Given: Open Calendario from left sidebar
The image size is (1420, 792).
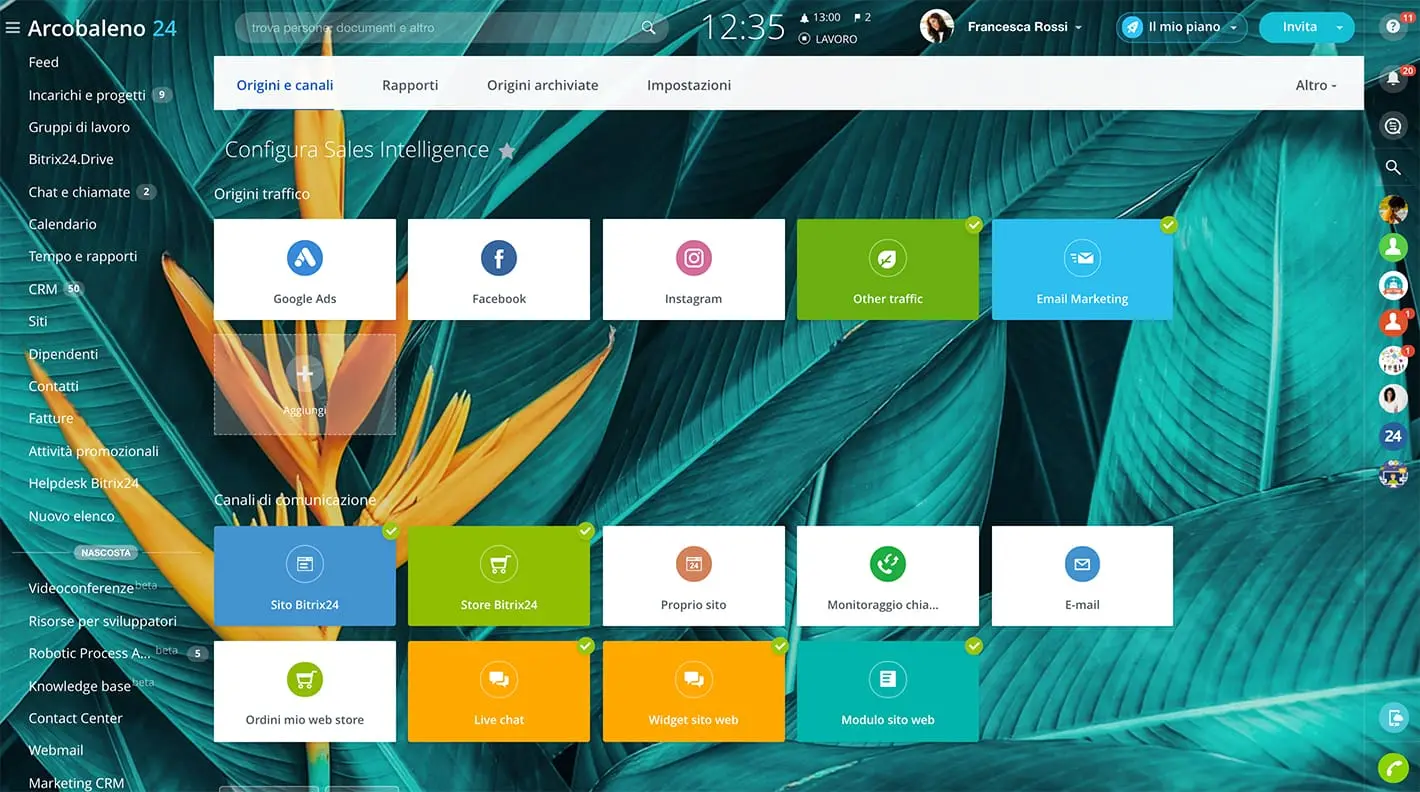Looking at the screenshot, I should click(x=62, y=224).
